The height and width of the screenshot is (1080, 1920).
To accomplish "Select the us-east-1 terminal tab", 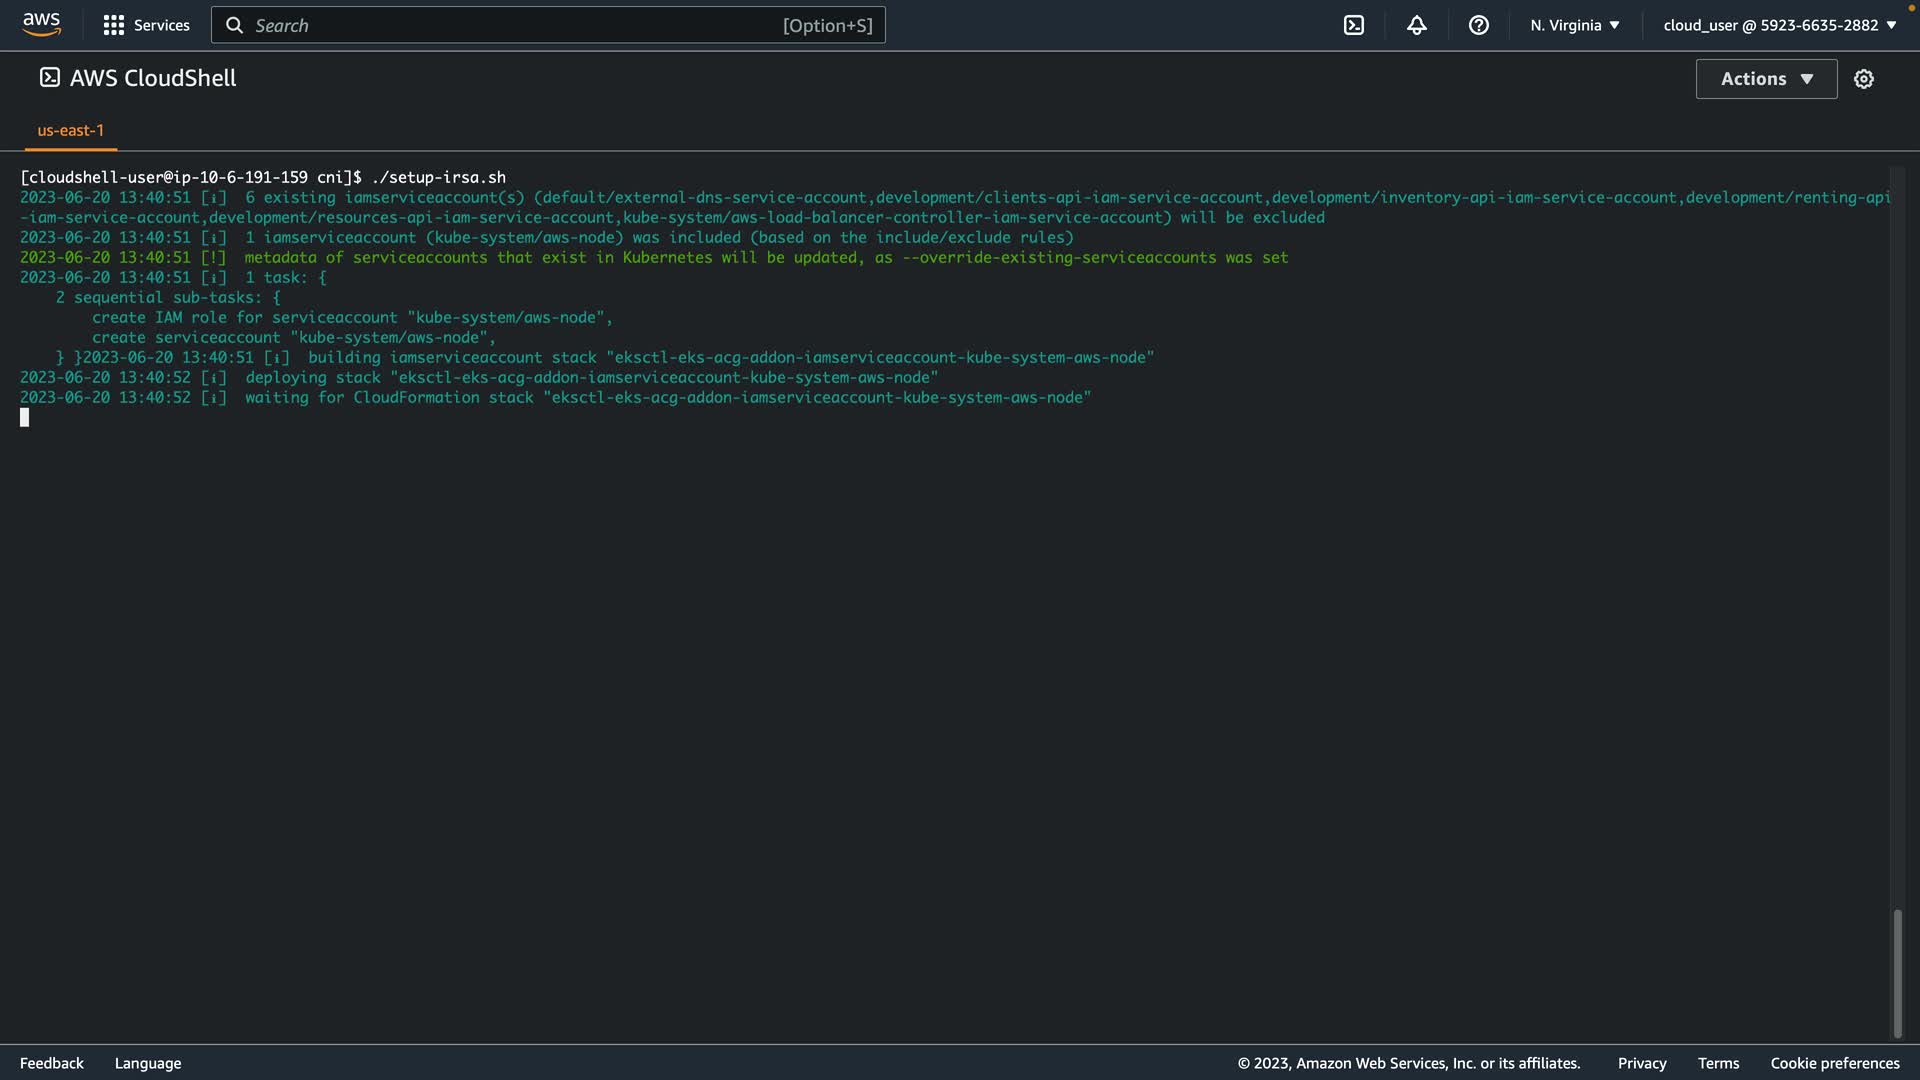I will (x=70, y=130).
